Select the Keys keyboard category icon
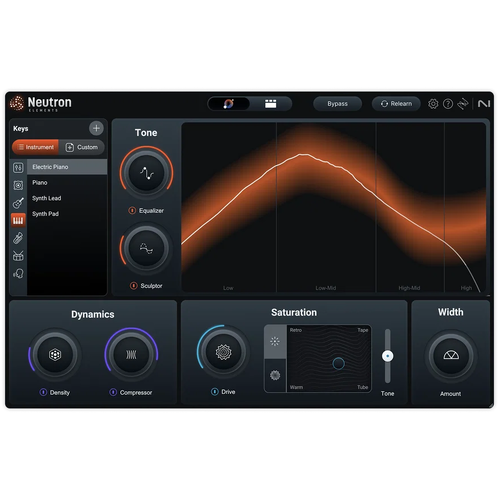 point(18,220)
